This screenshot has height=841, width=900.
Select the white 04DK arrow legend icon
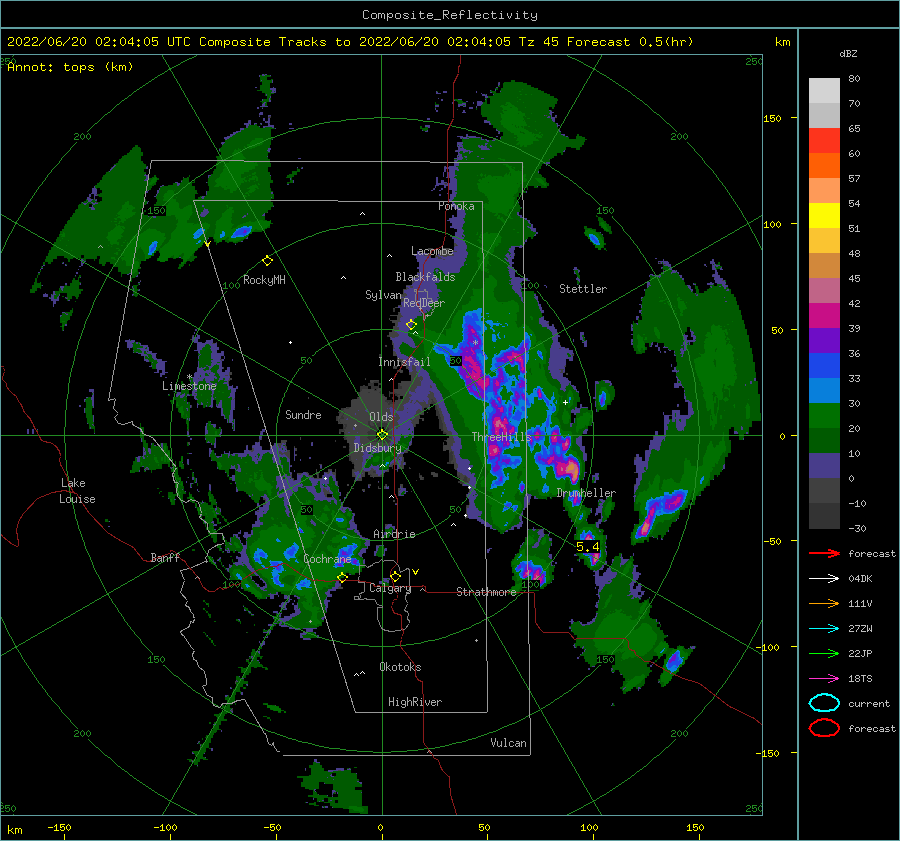click(x=824, y=578)
